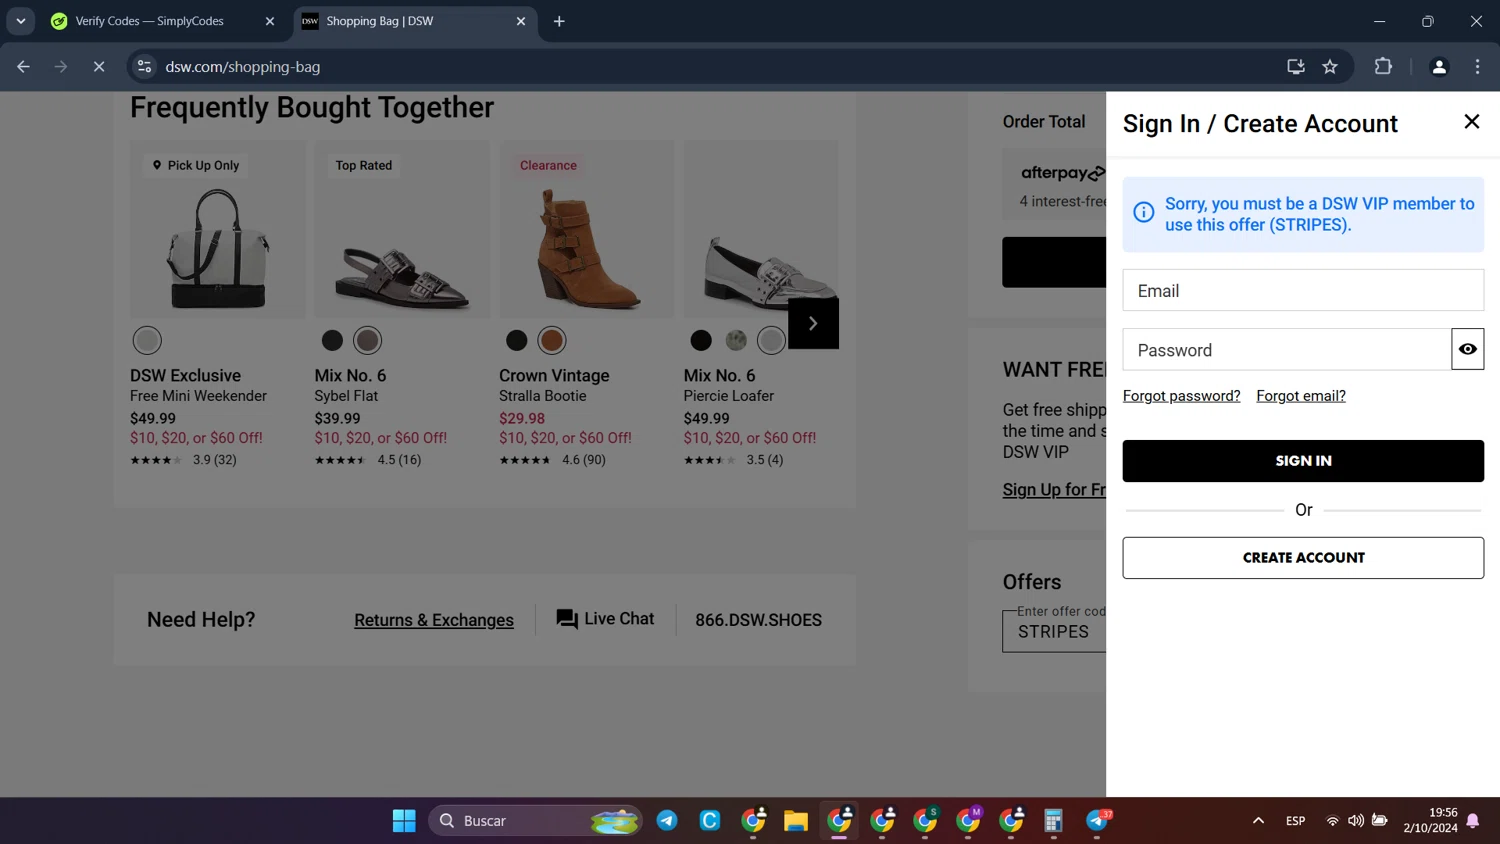Click the Top Rated badge
Viewport: 1500px width, 844px height.
coord(364,165)
